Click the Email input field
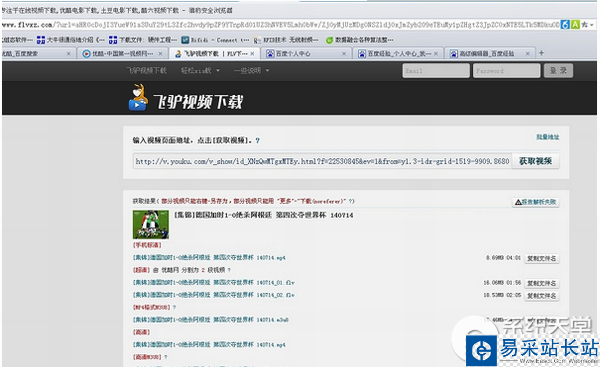The width and height of the screenshot is (600, 367). (436, 71)
